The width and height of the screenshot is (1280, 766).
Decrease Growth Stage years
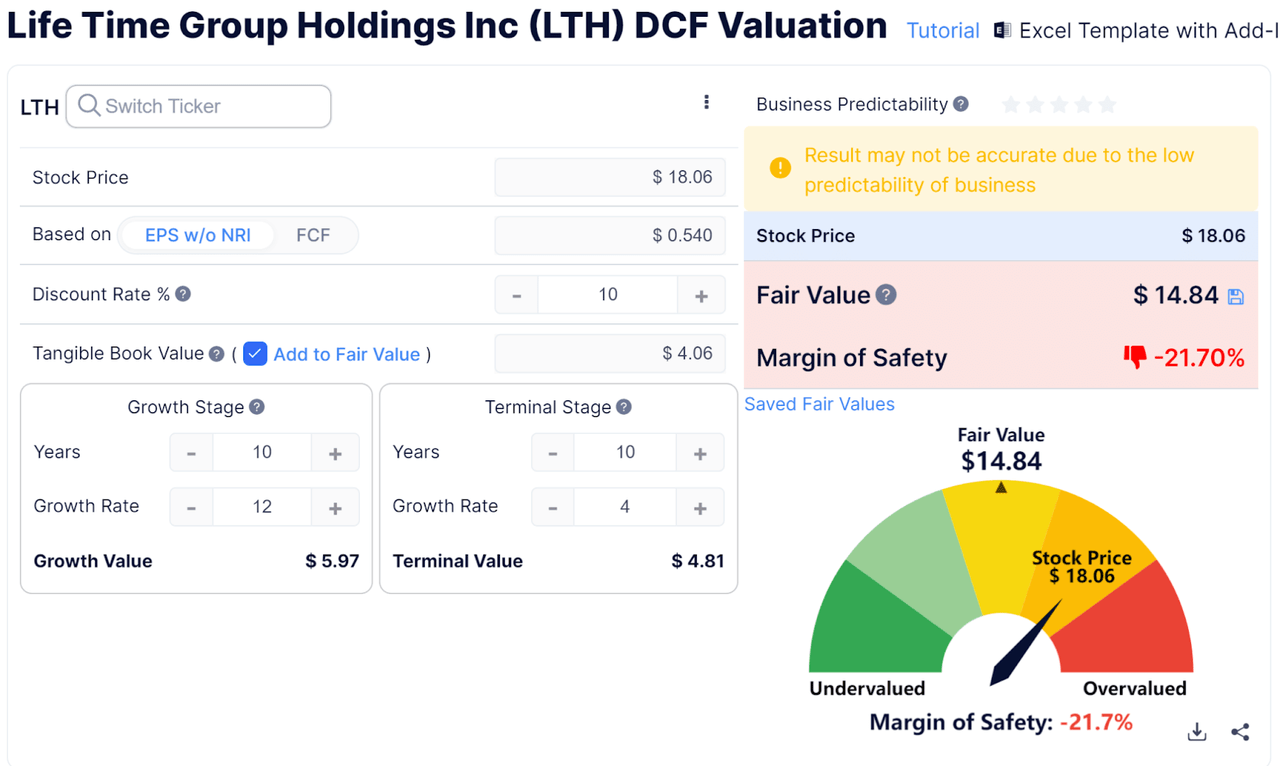[x=191, y=452]
